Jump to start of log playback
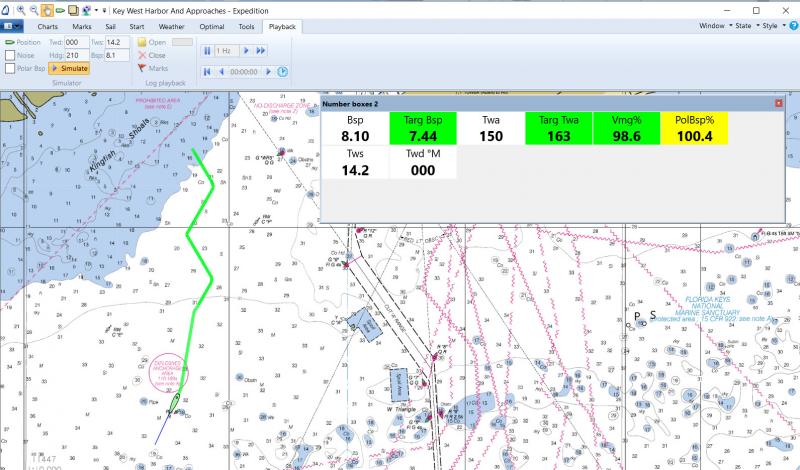The width and height of the screenshot is (800, 470). click(208, 72)
